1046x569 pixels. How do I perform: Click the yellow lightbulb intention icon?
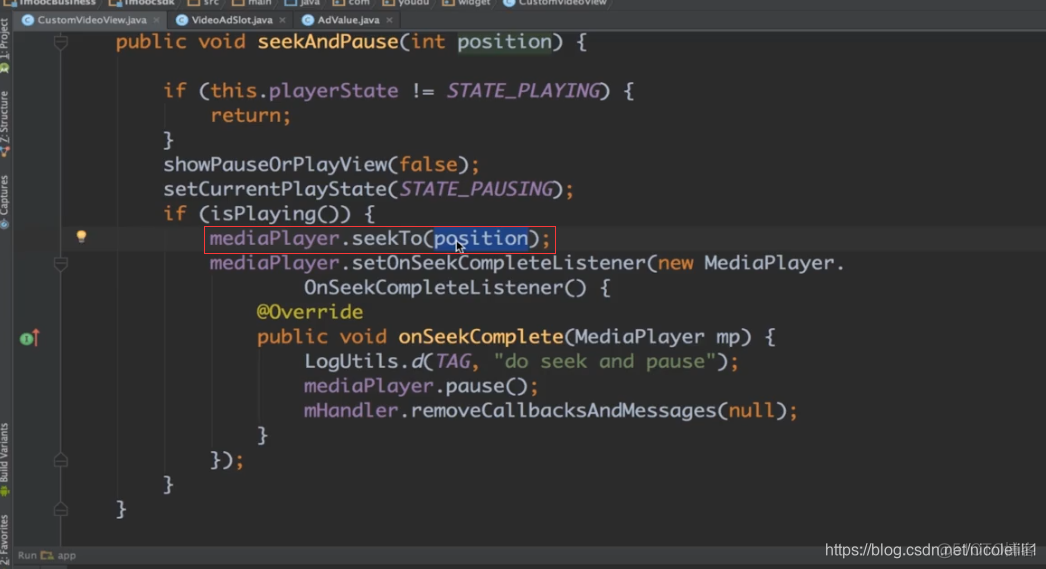82,237
